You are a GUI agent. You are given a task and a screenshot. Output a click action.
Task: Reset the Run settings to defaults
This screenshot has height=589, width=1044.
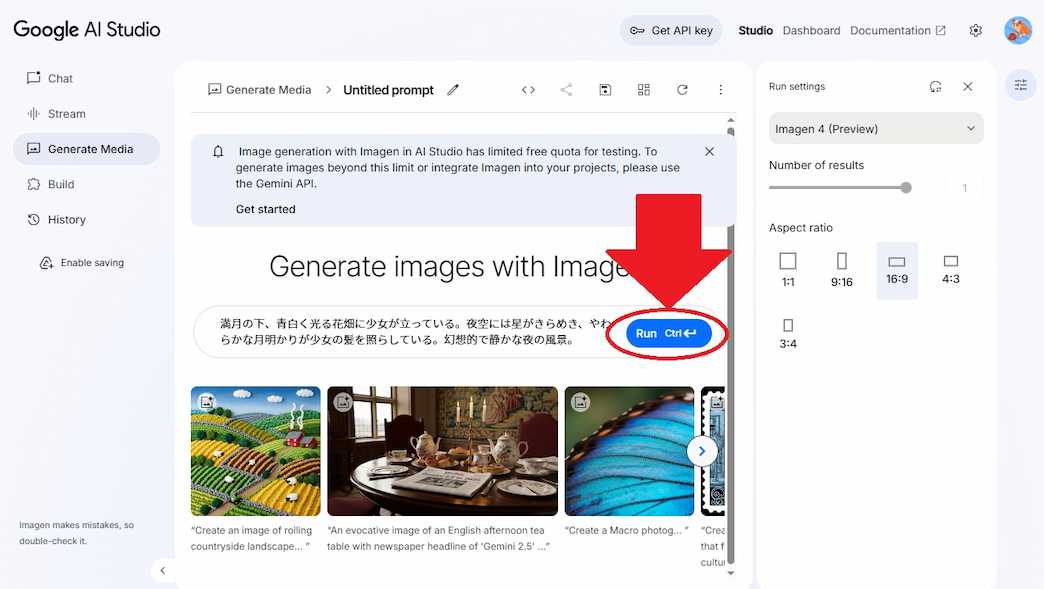(x=935, y=86)
